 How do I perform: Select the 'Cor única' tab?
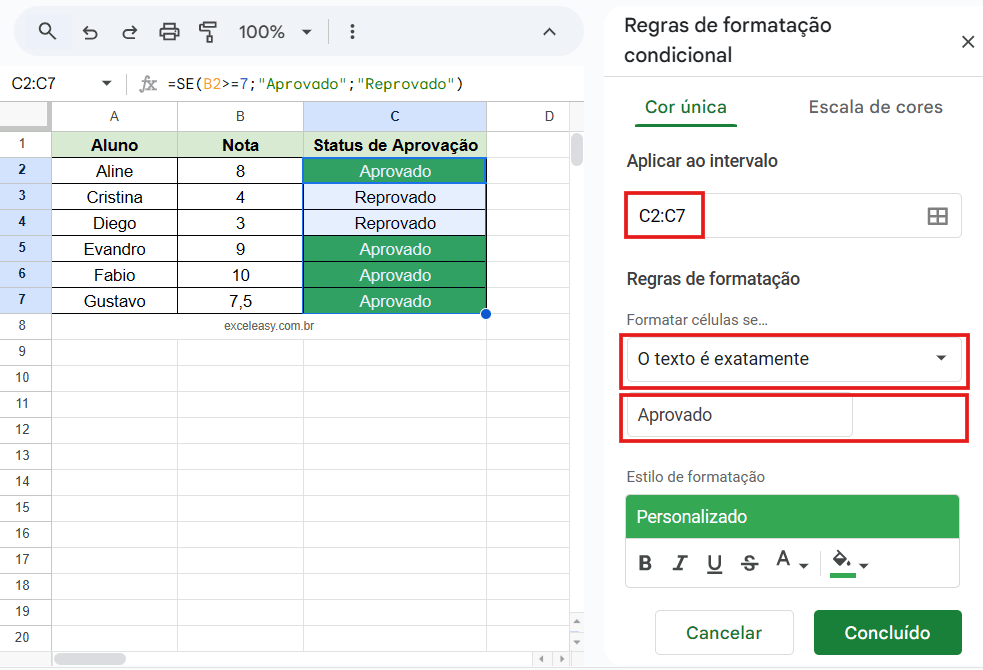tap(685, 106)
